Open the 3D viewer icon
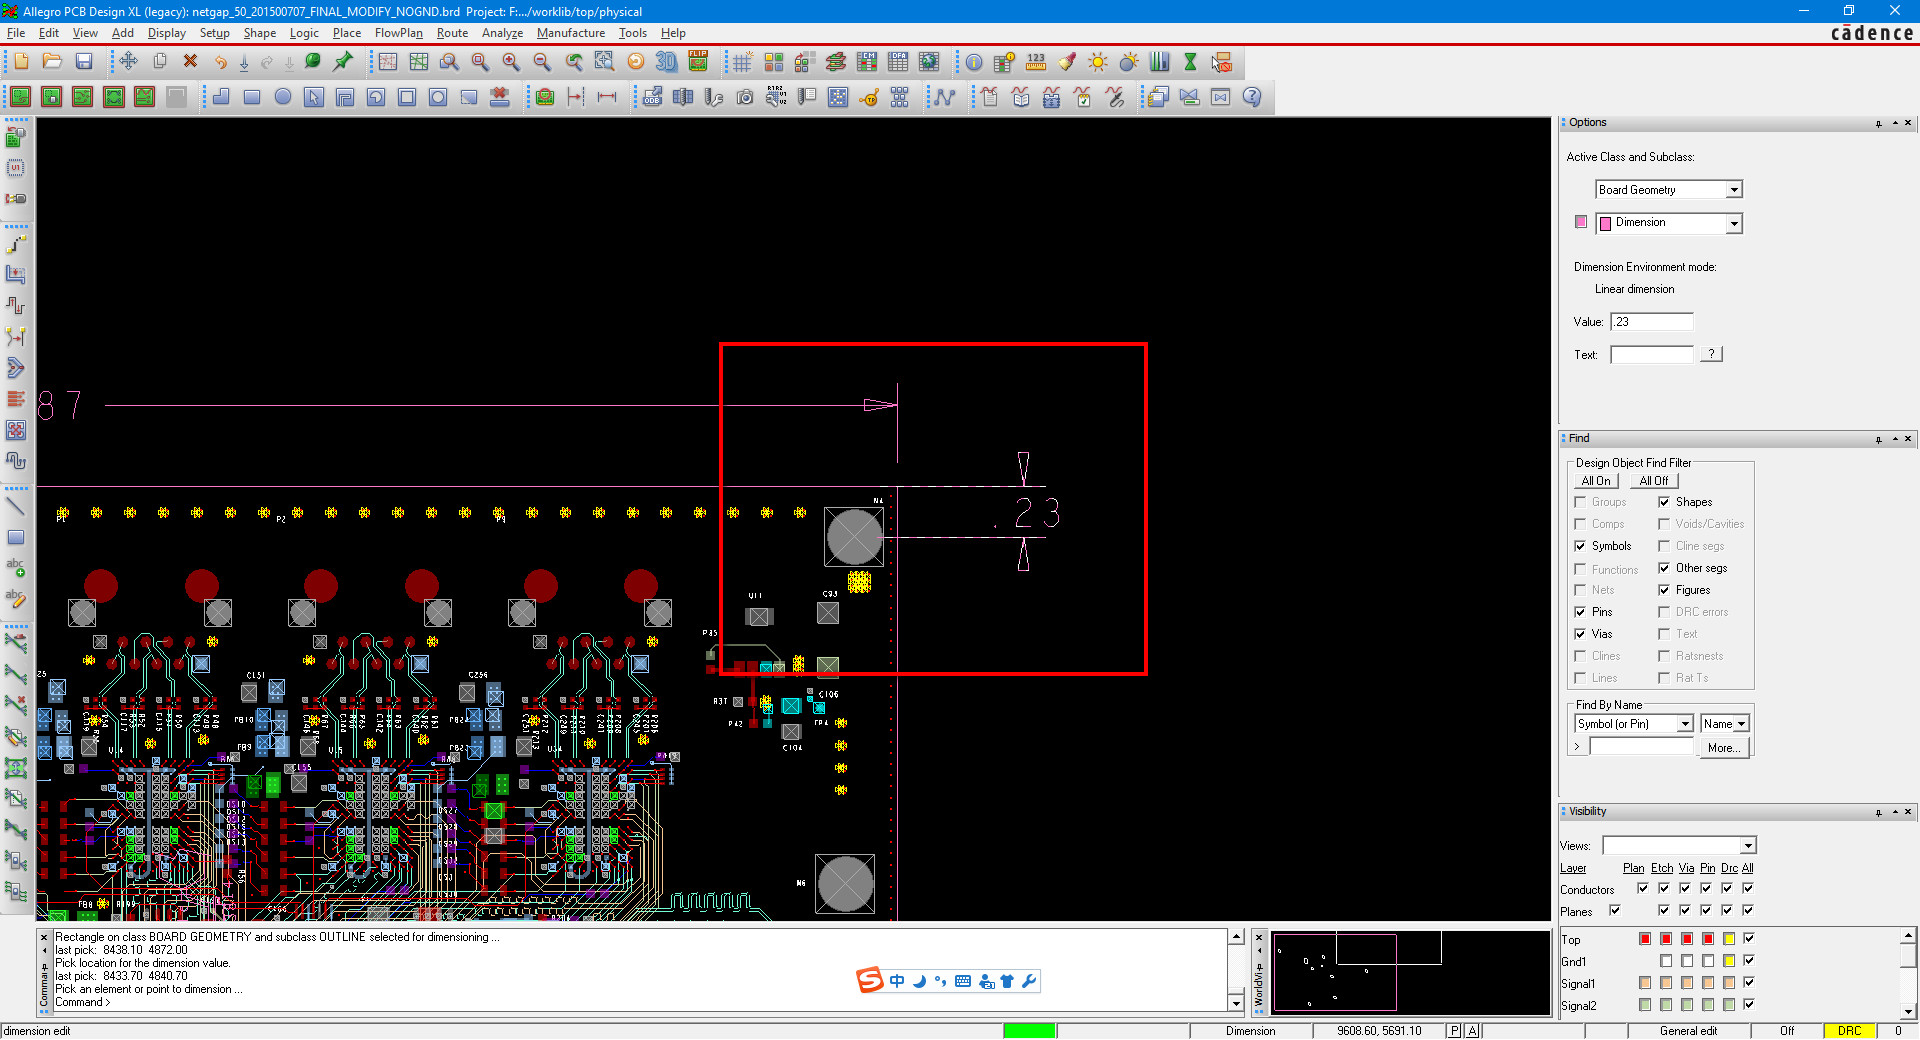1920x1040 pixels. (666, 62)
